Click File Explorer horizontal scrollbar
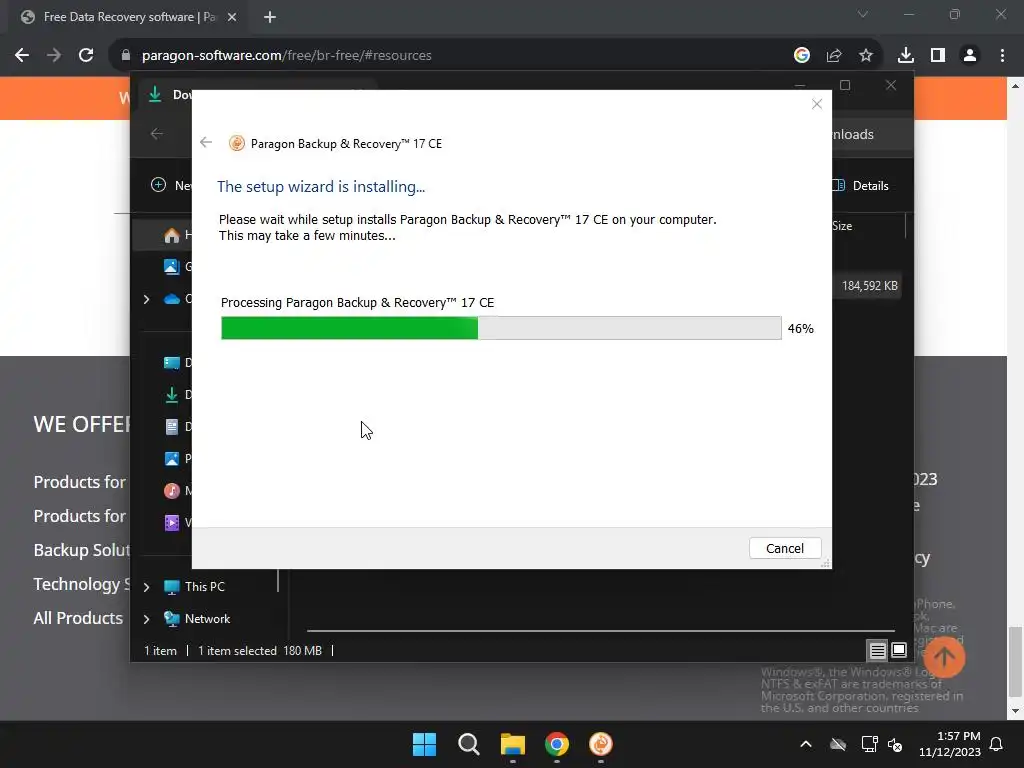The image size is (1024, 768). [601, 631]
